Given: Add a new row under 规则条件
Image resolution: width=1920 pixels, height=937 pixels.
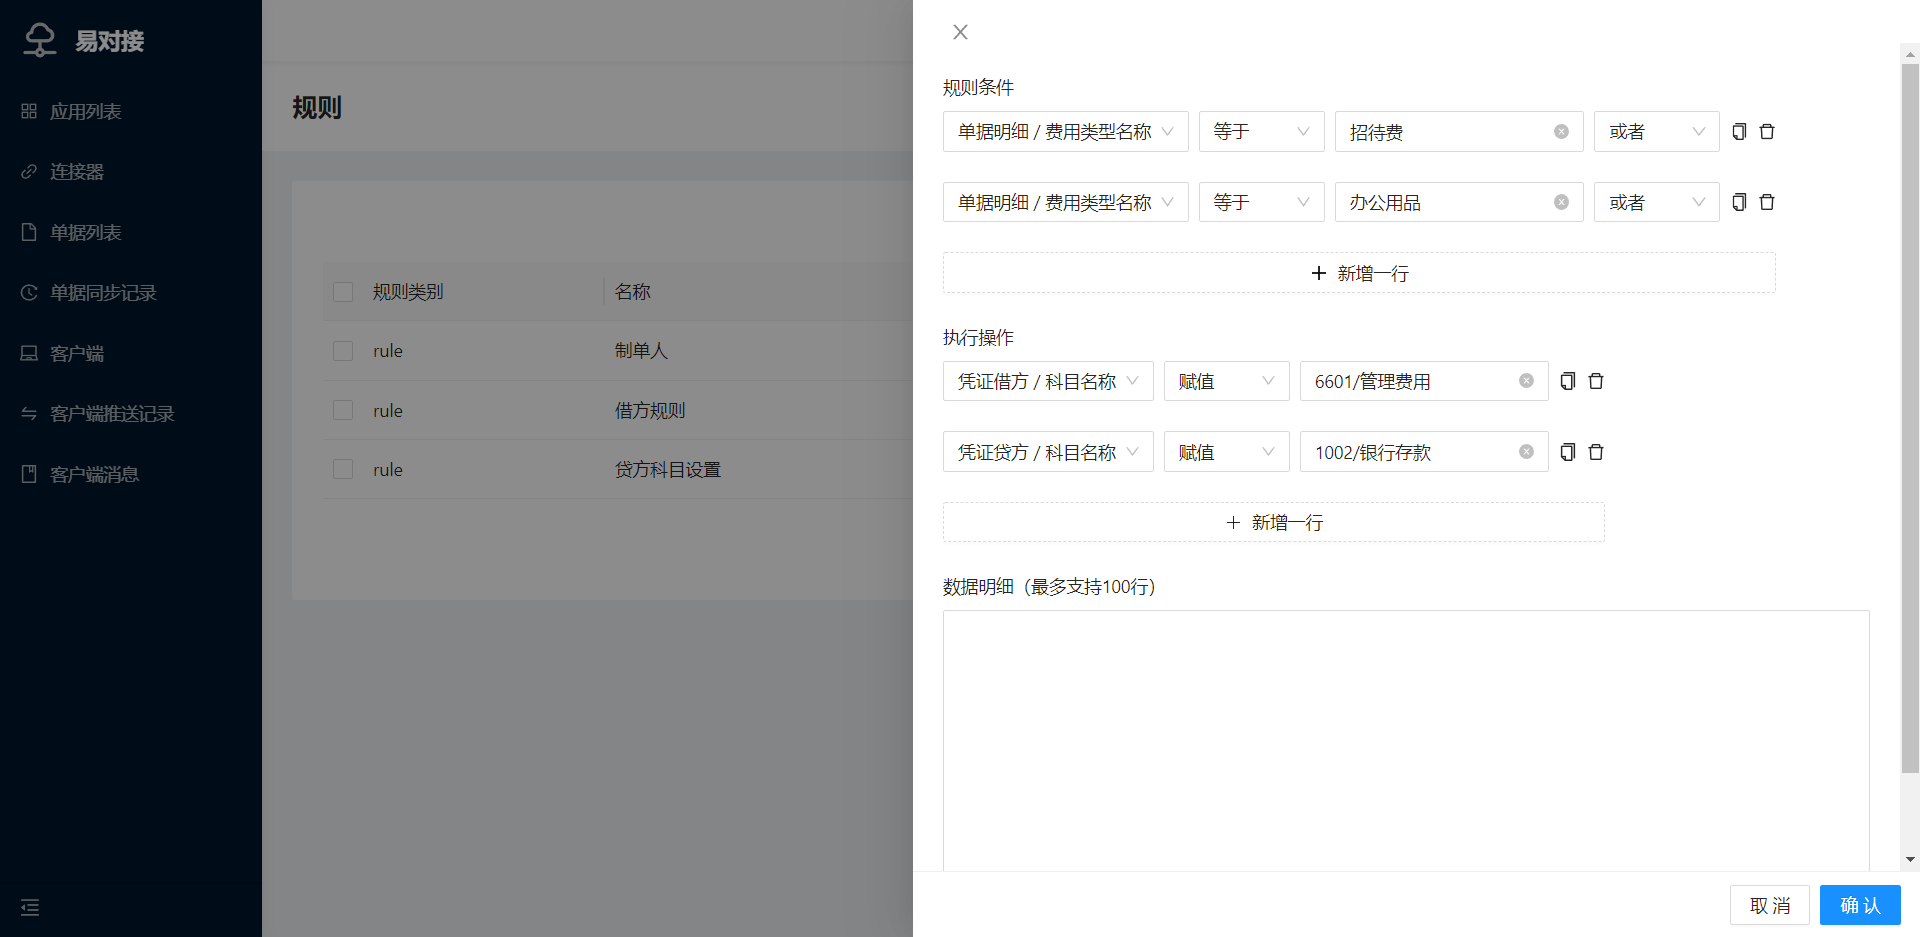Looking at the screenshot, I should click(1358, 273).
